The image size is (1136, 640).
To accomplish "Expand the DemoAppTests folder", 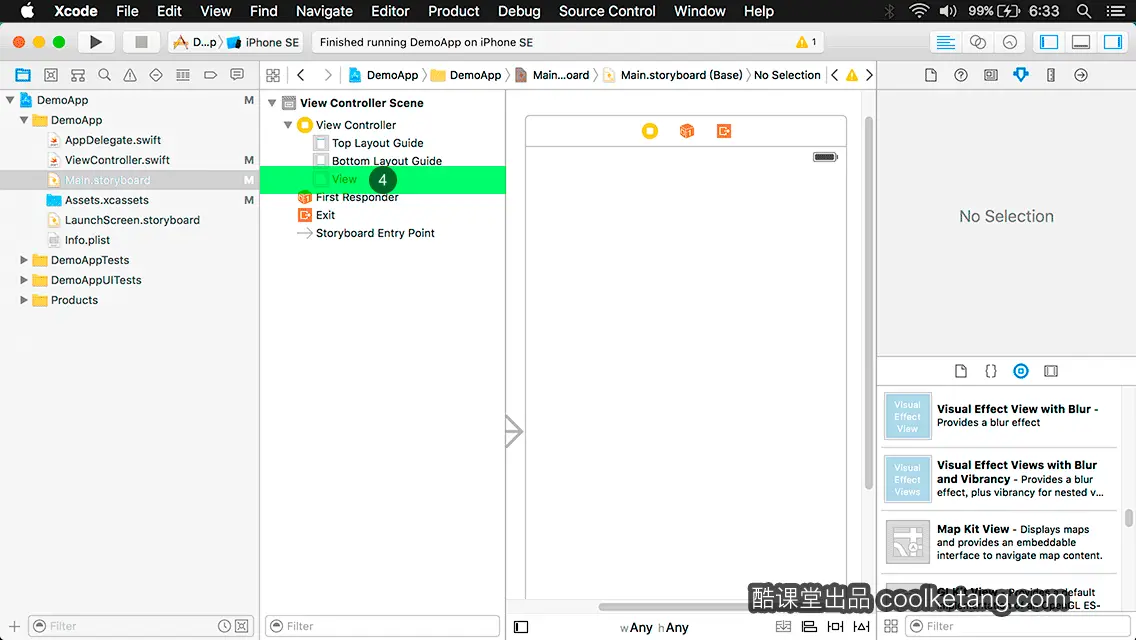I will click(x=24, y=259).
